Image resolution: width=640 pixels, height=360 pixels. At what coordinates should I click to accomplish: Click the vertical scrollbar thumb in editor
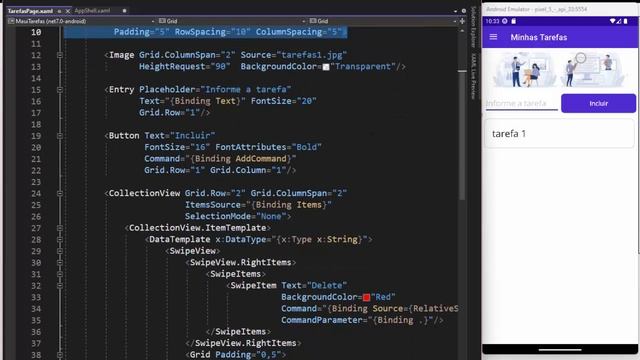[x=462, y=135]
